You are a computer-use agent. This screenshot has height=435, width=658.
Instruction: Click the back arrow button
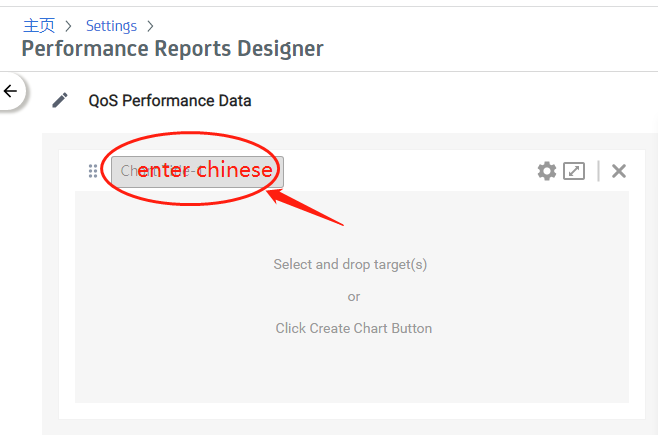(11, 92)
